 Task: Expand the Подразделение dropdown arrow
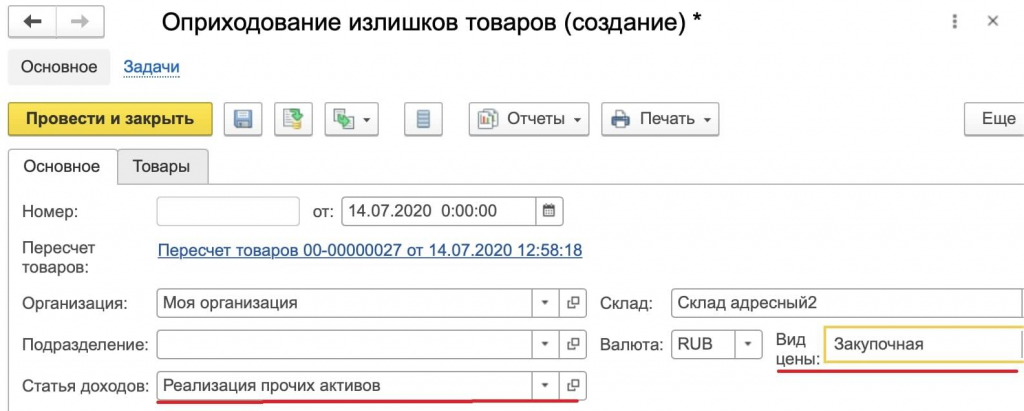click(546, 344)
